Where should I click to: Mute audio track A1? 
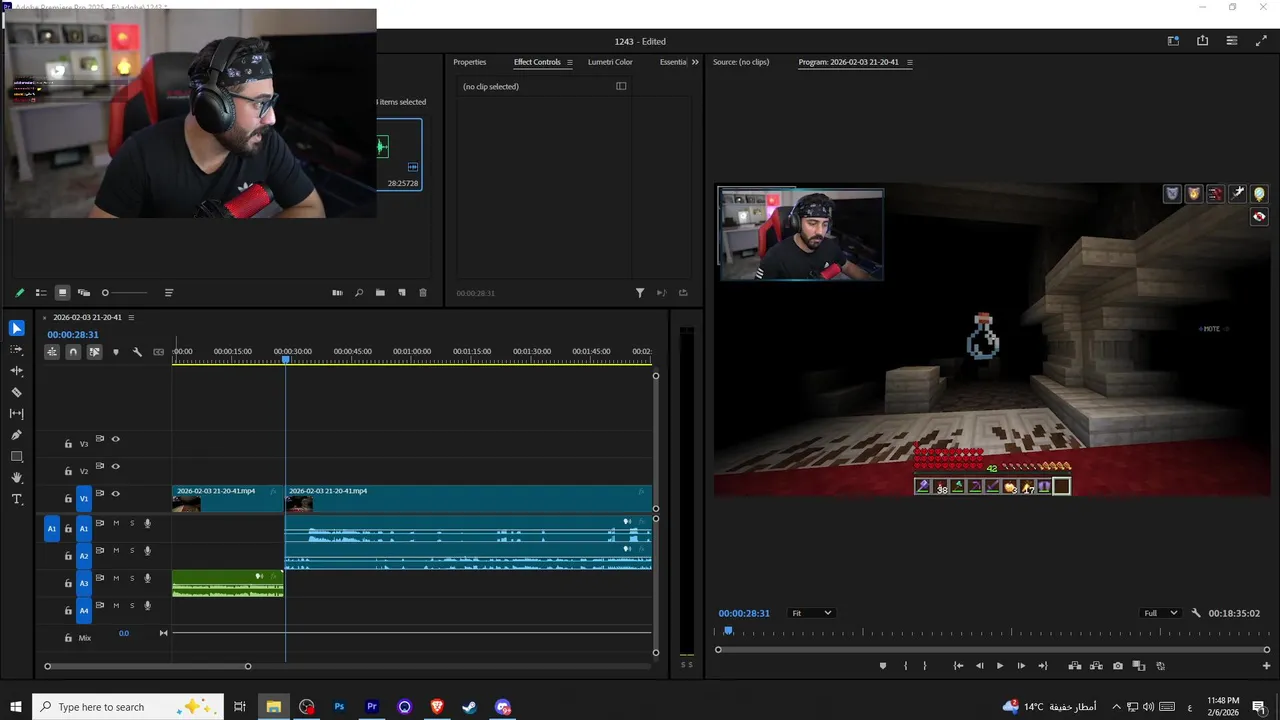pos(116,523)
